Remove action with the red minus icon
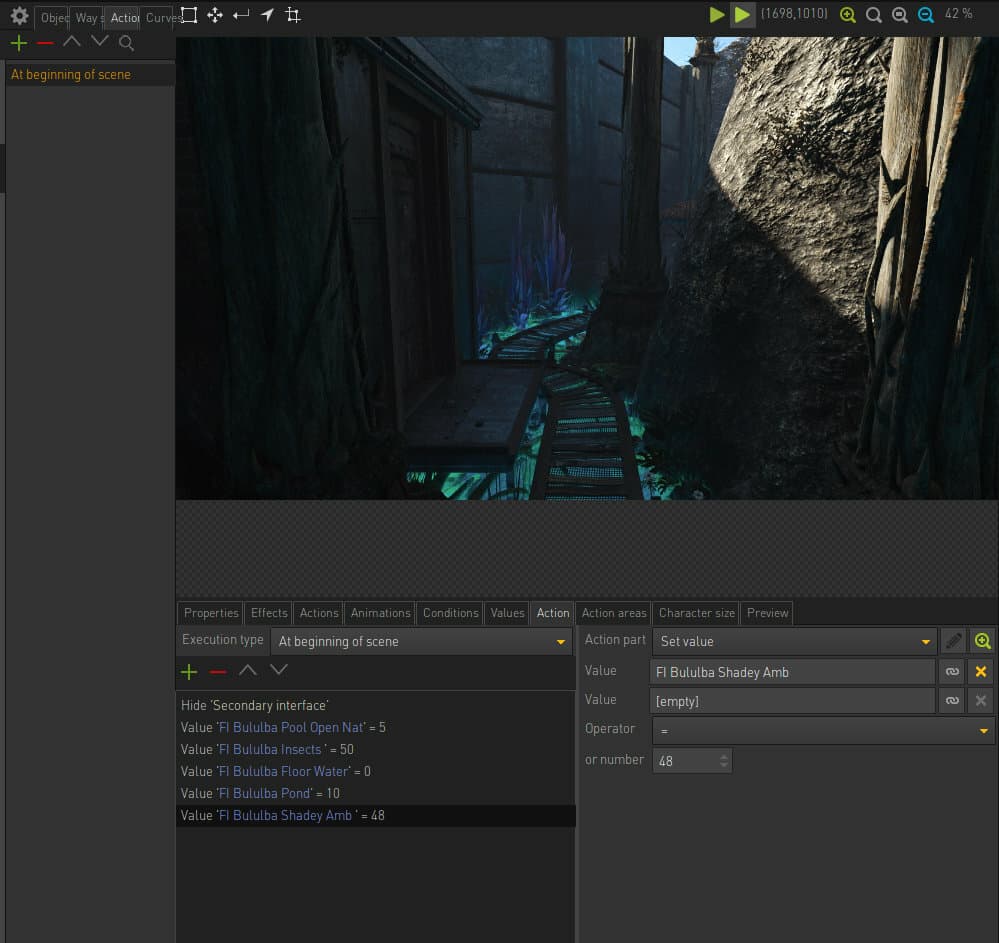This screenshot has height=943, width=999. point(45,43)
